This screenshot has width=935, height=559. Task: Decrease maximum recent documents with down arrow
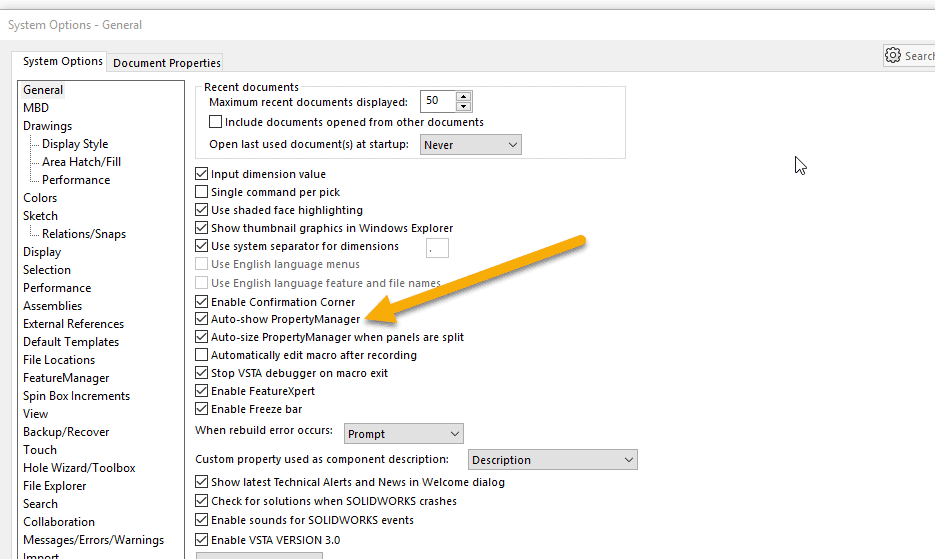point(463,107)
